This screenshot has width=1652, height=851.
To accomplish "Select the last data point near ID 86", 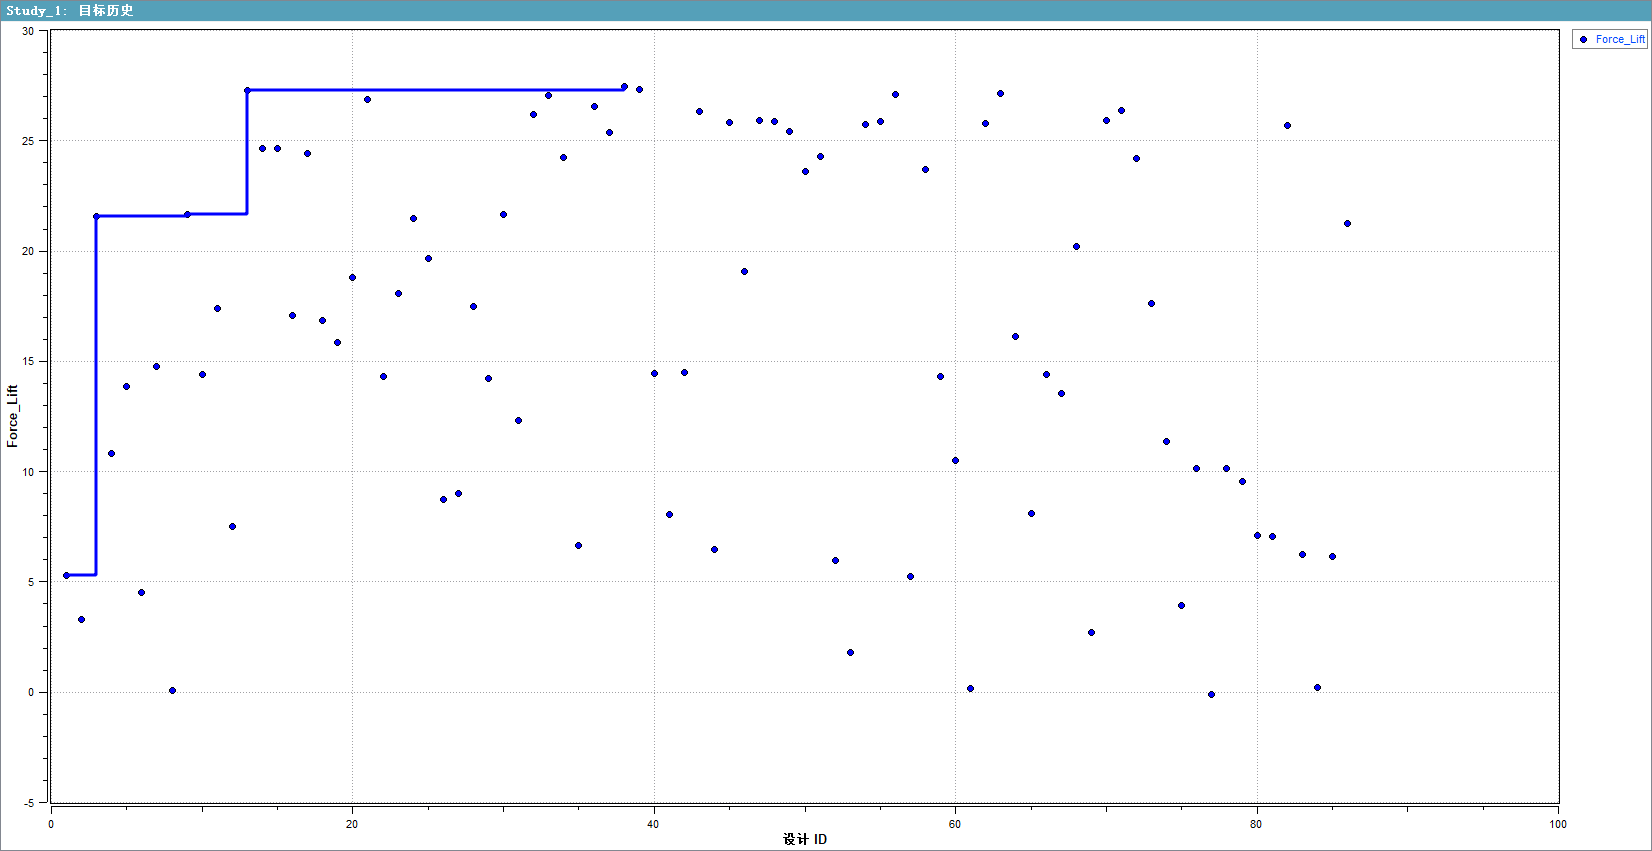I will click(x=1347, y=223).
